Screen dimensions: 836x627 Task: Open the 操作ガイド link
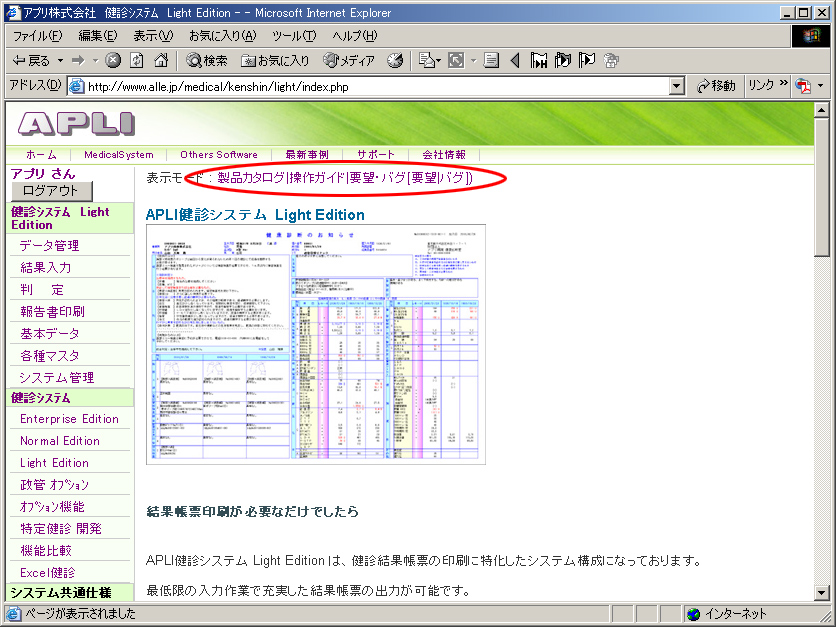tap(316, 178)
